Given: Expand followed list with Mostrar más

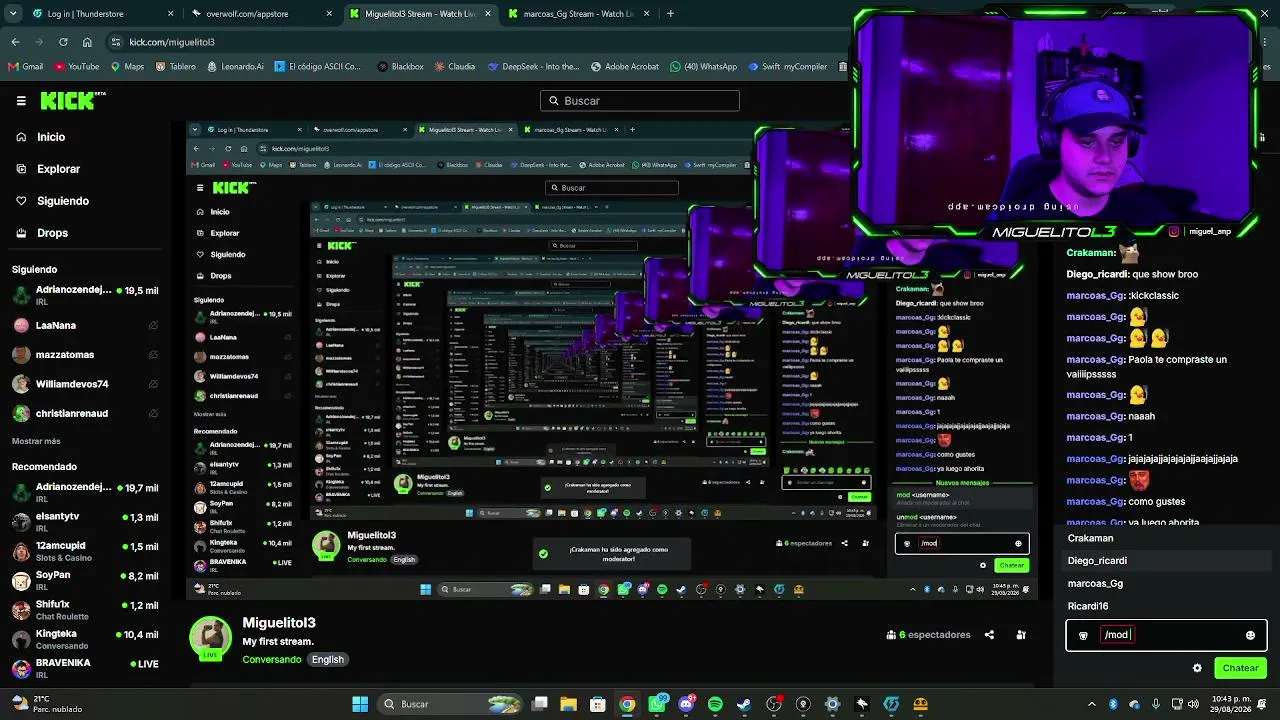Looking at the screenshot, I should (36, 441).
